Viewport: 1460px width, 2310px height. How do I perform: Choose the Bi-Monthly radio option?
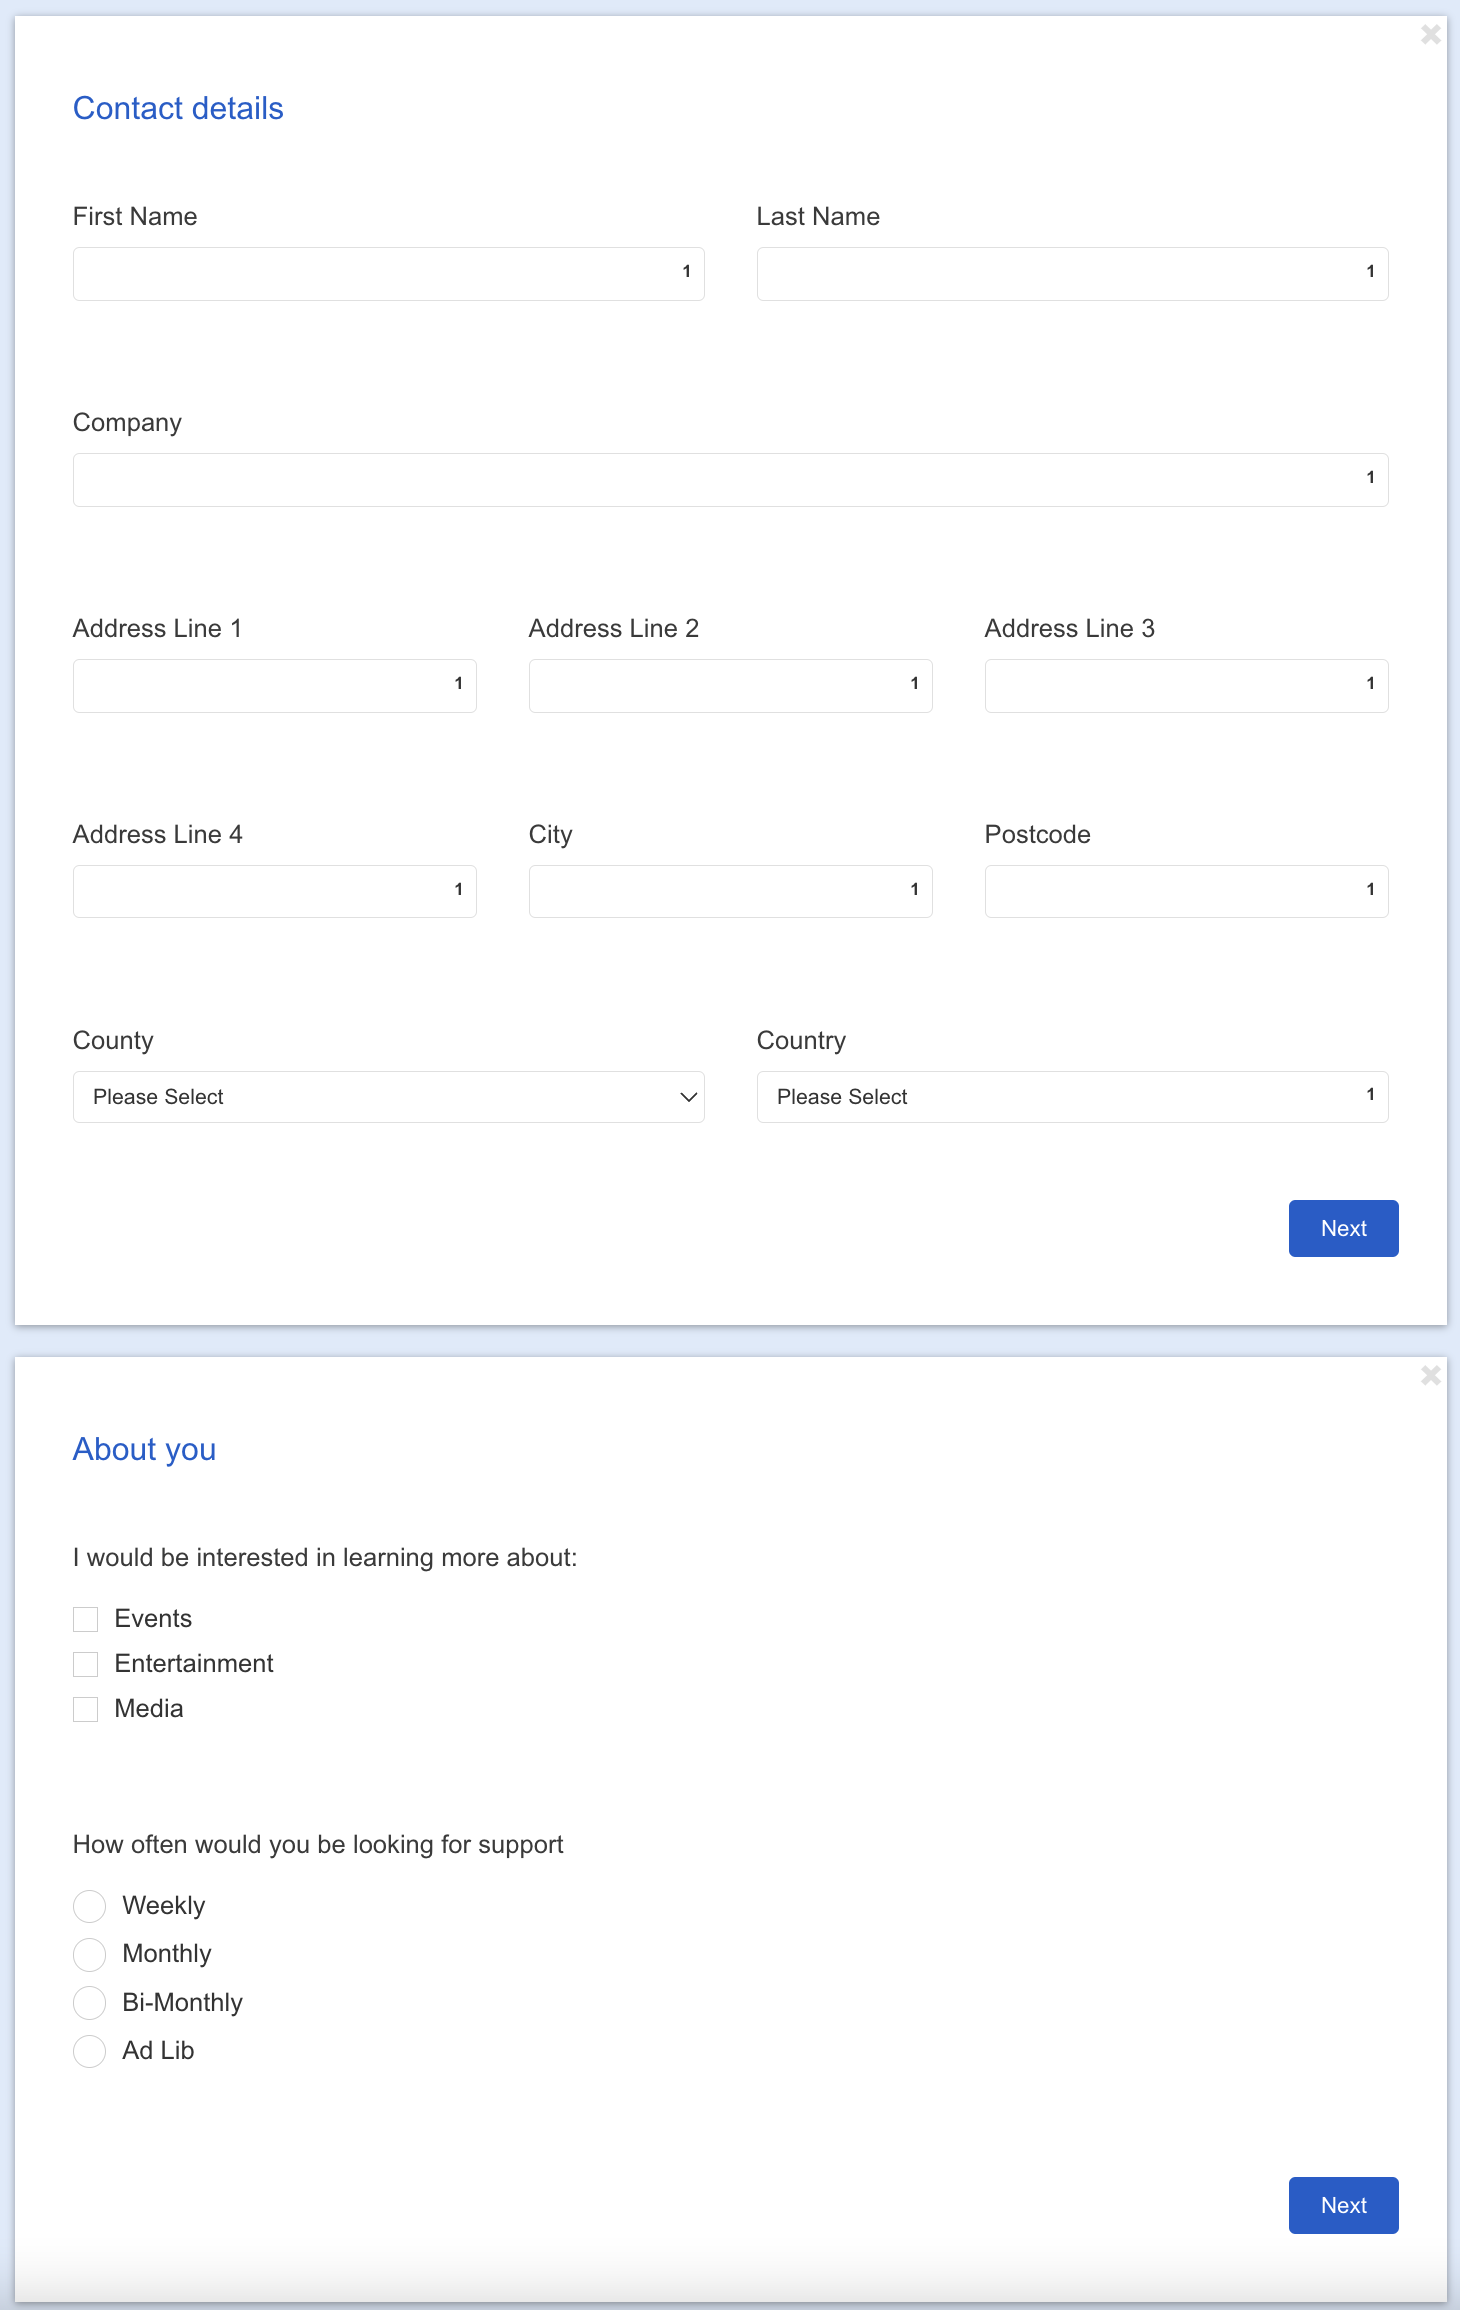90,2003
